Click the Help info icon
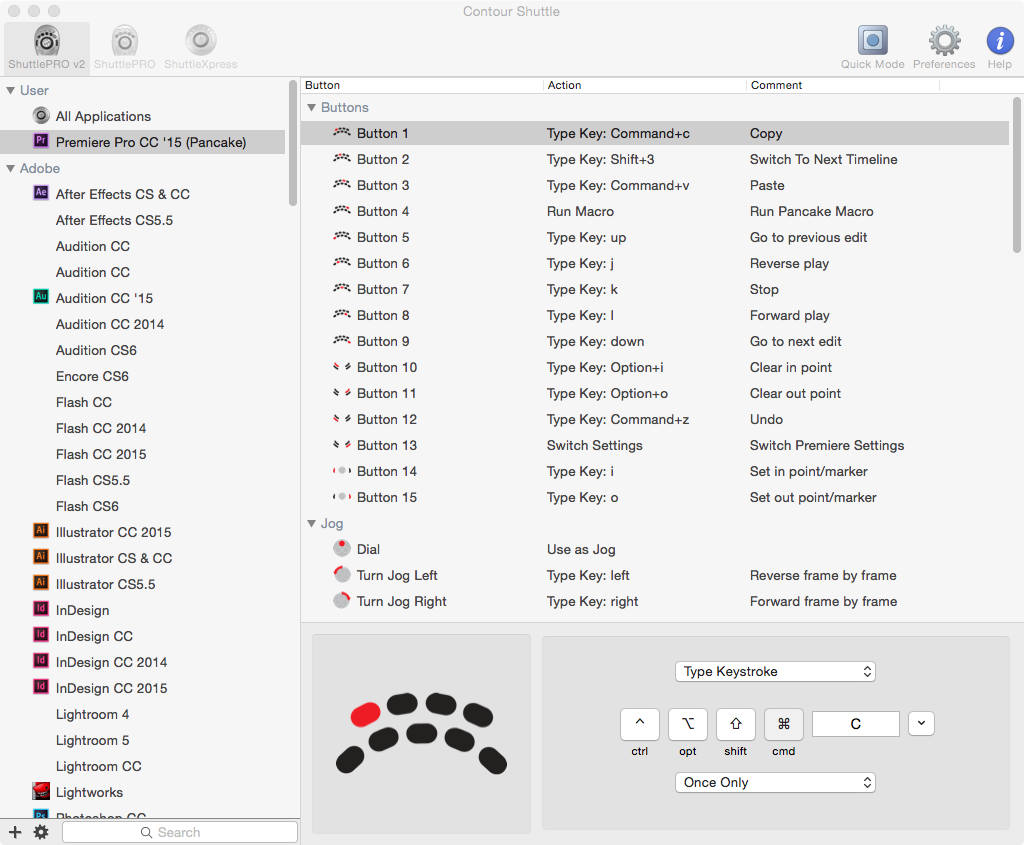 [x=999, y=45]
